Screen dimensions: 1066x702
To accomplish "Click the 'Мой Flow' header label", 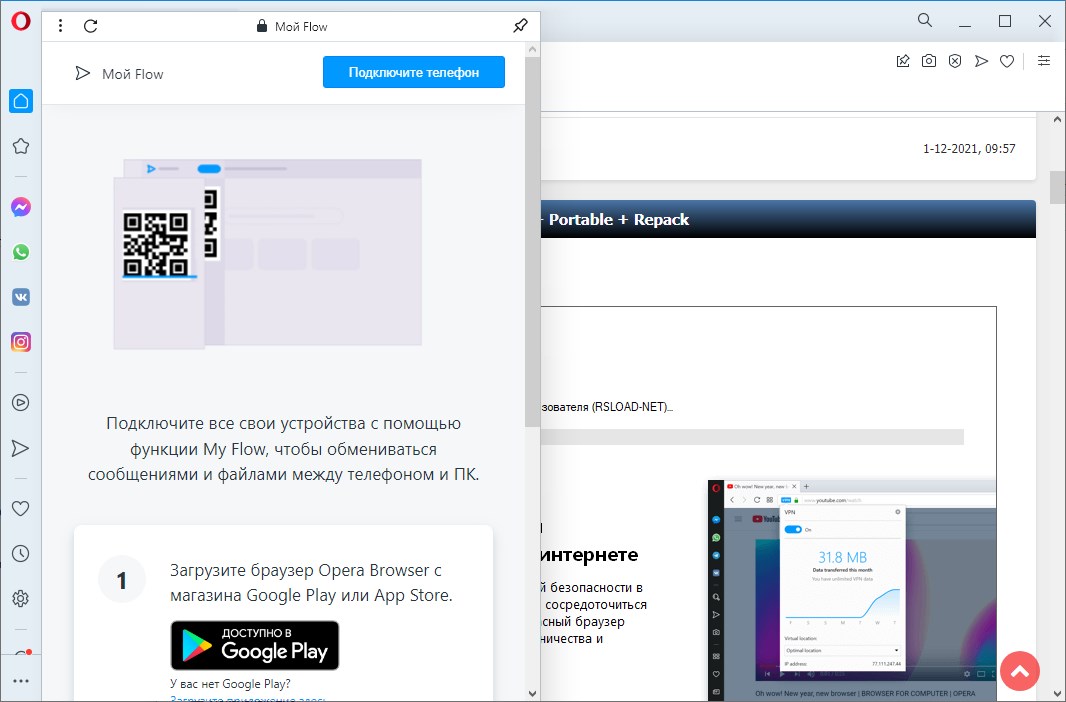I will pyautogui.click(x=133, y=74).
